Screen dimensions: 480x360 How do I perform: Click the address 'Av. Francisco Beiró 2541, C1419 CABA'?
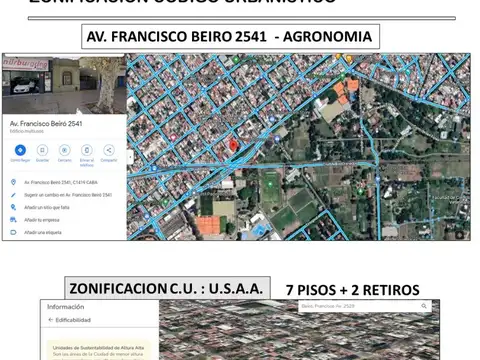(x=61, y=182)
